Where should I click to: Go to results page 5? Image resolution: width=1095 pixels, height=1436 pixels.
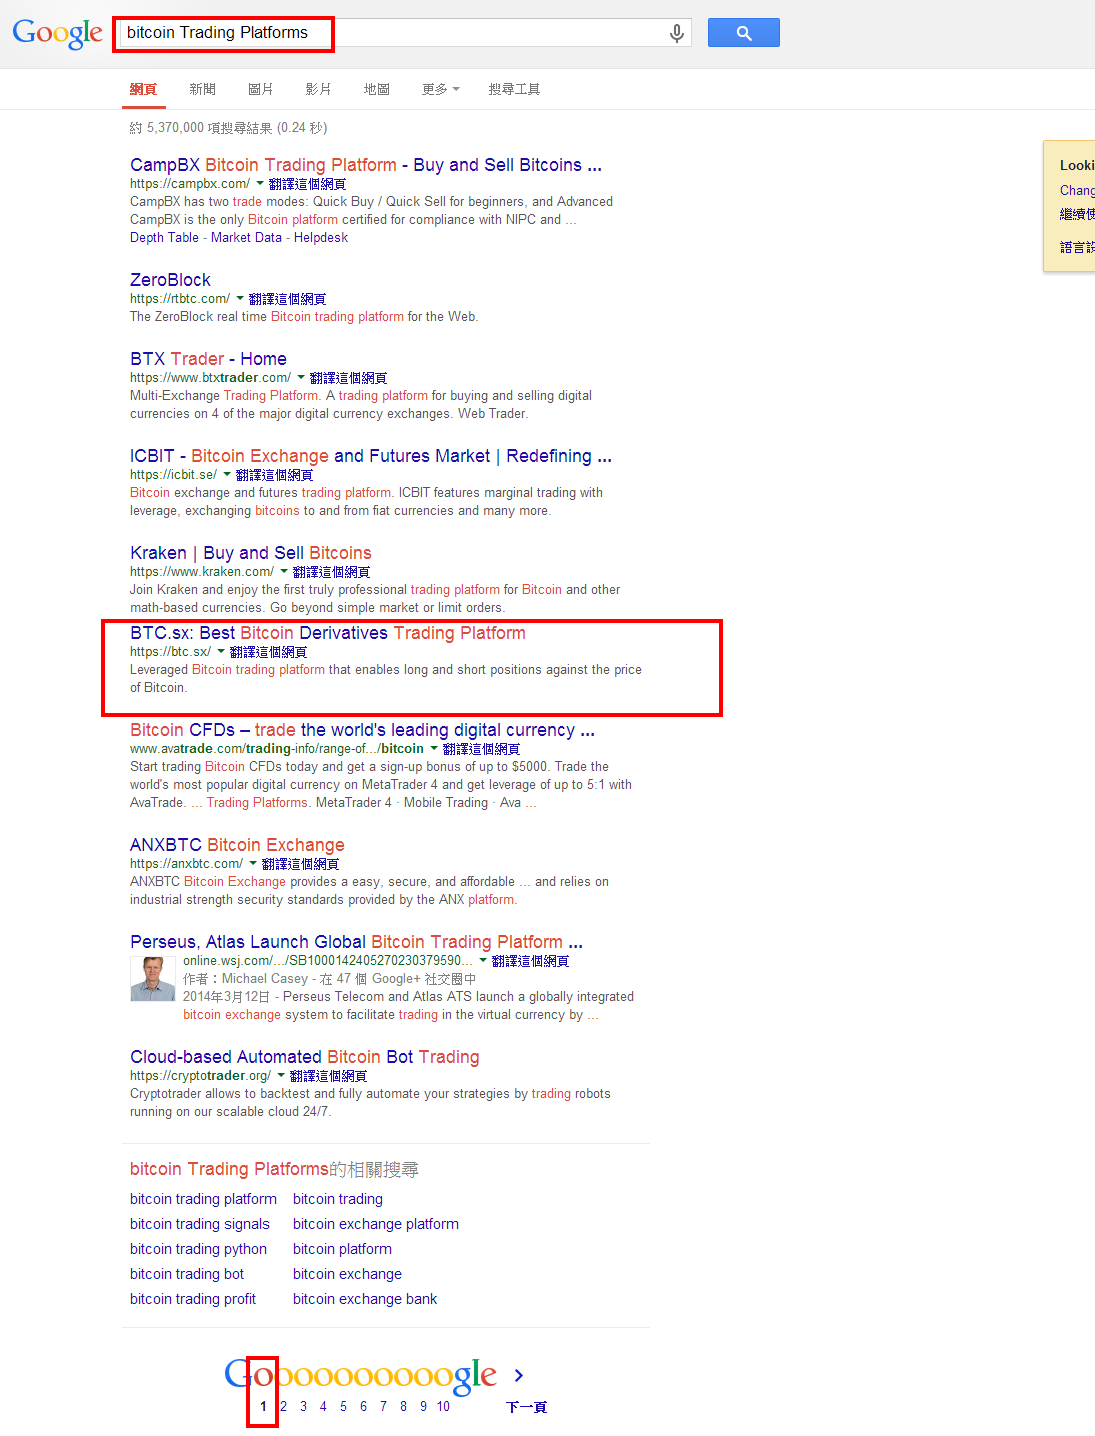coord(343,1406)
